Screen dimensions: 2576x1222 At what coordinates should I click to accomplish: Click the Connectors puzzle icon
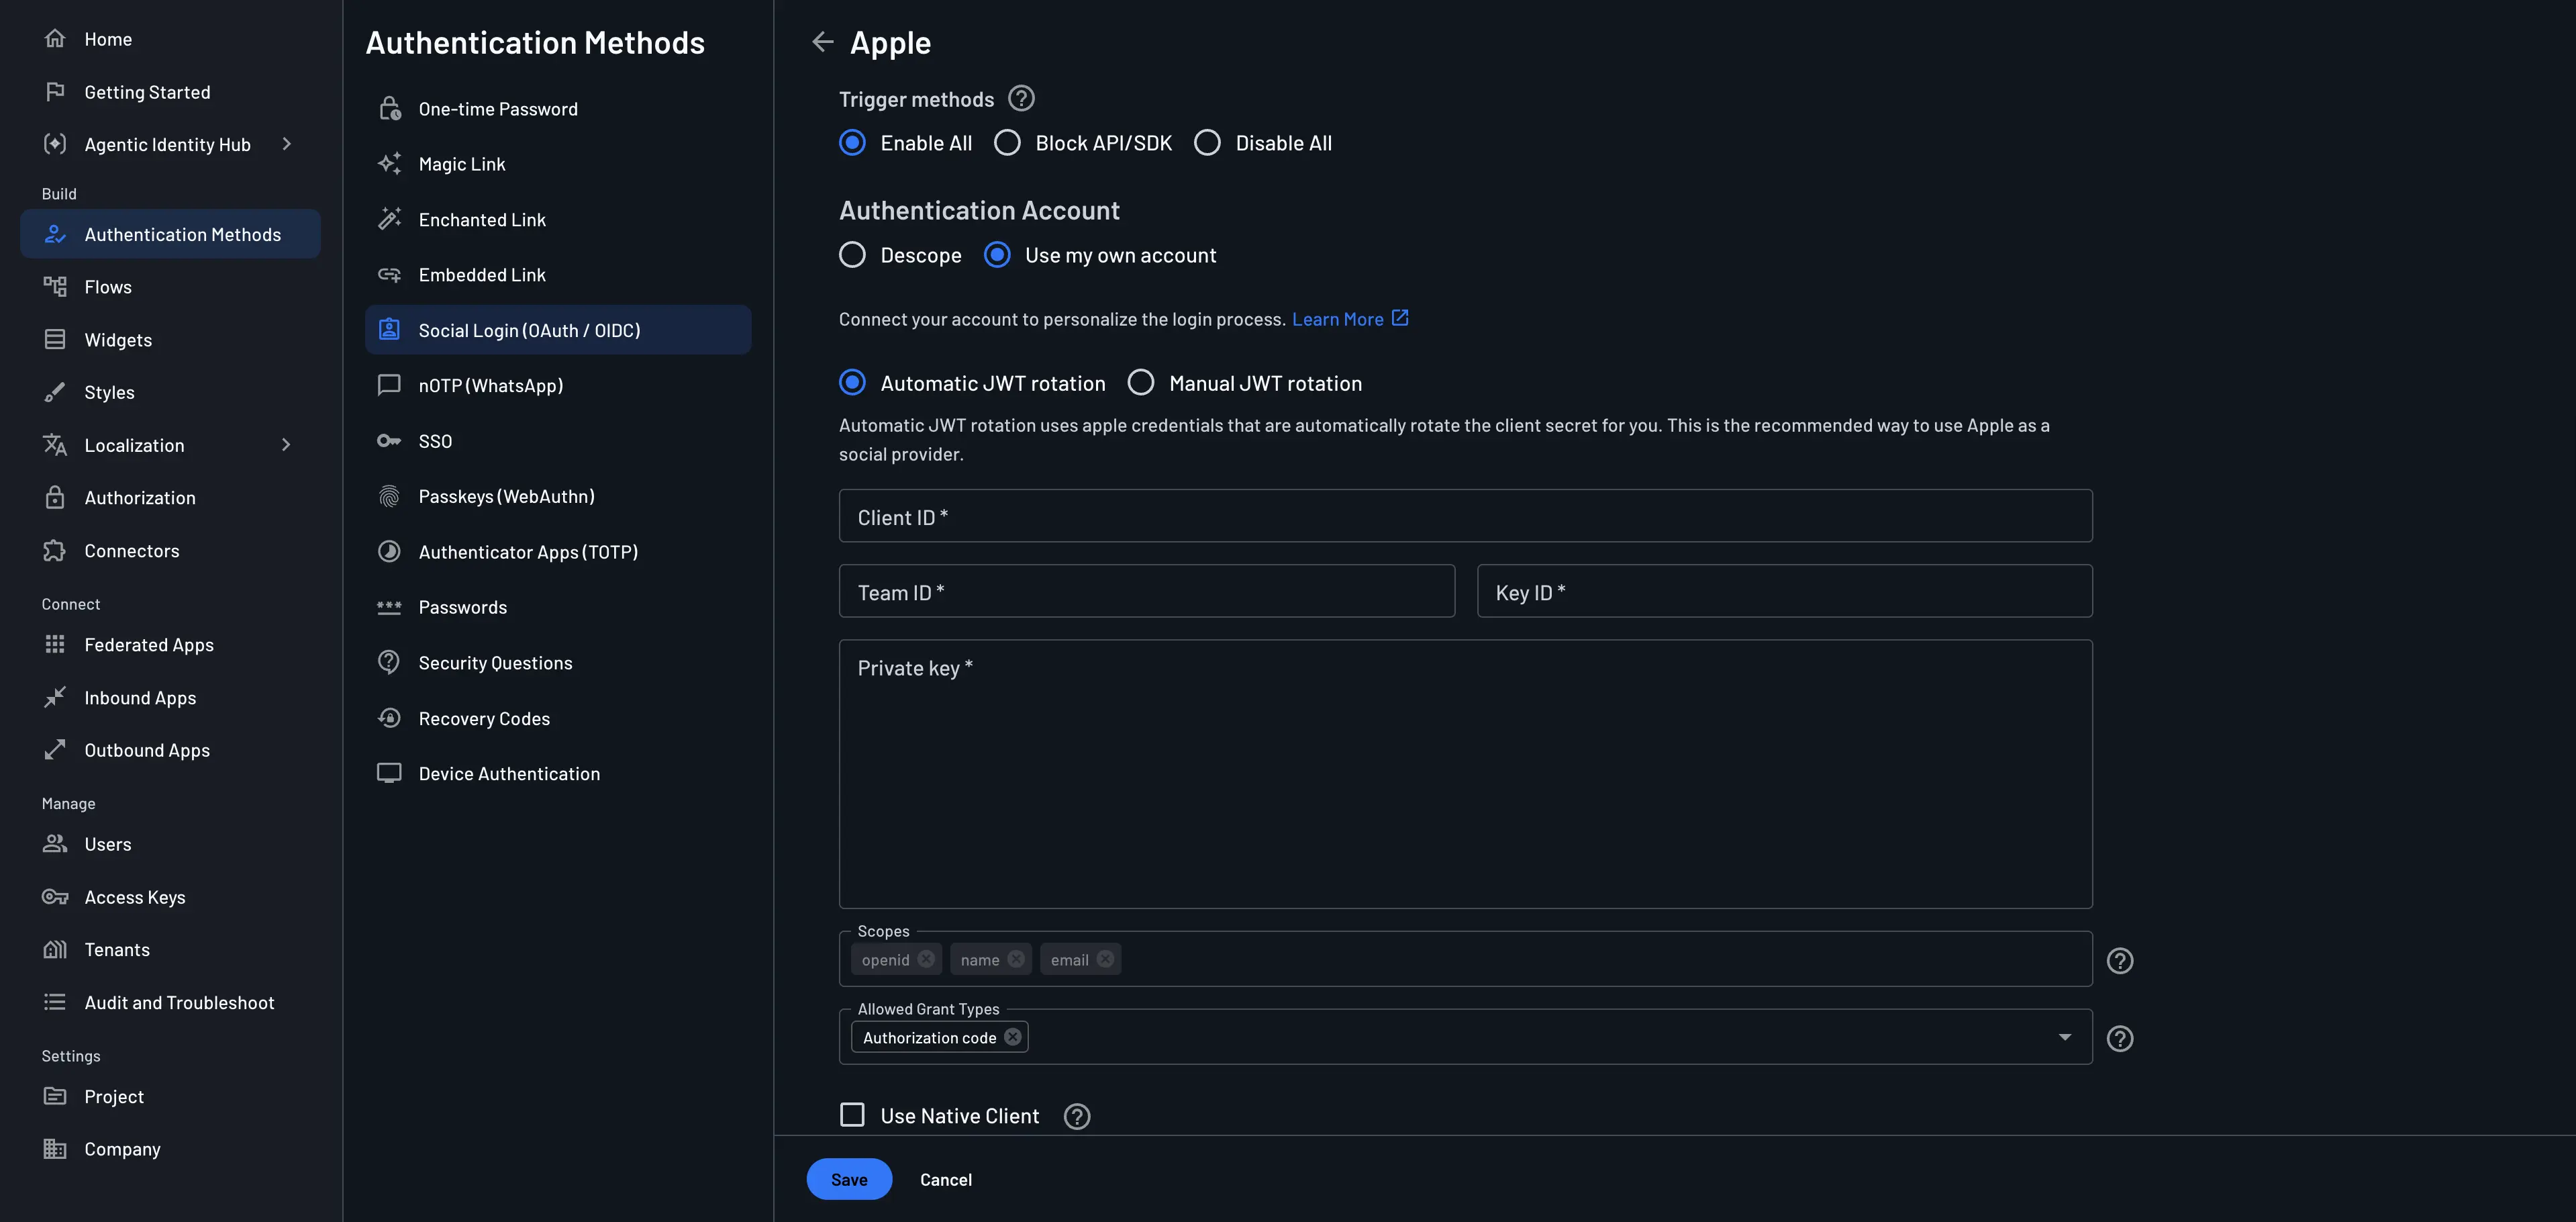click(55, 551)
